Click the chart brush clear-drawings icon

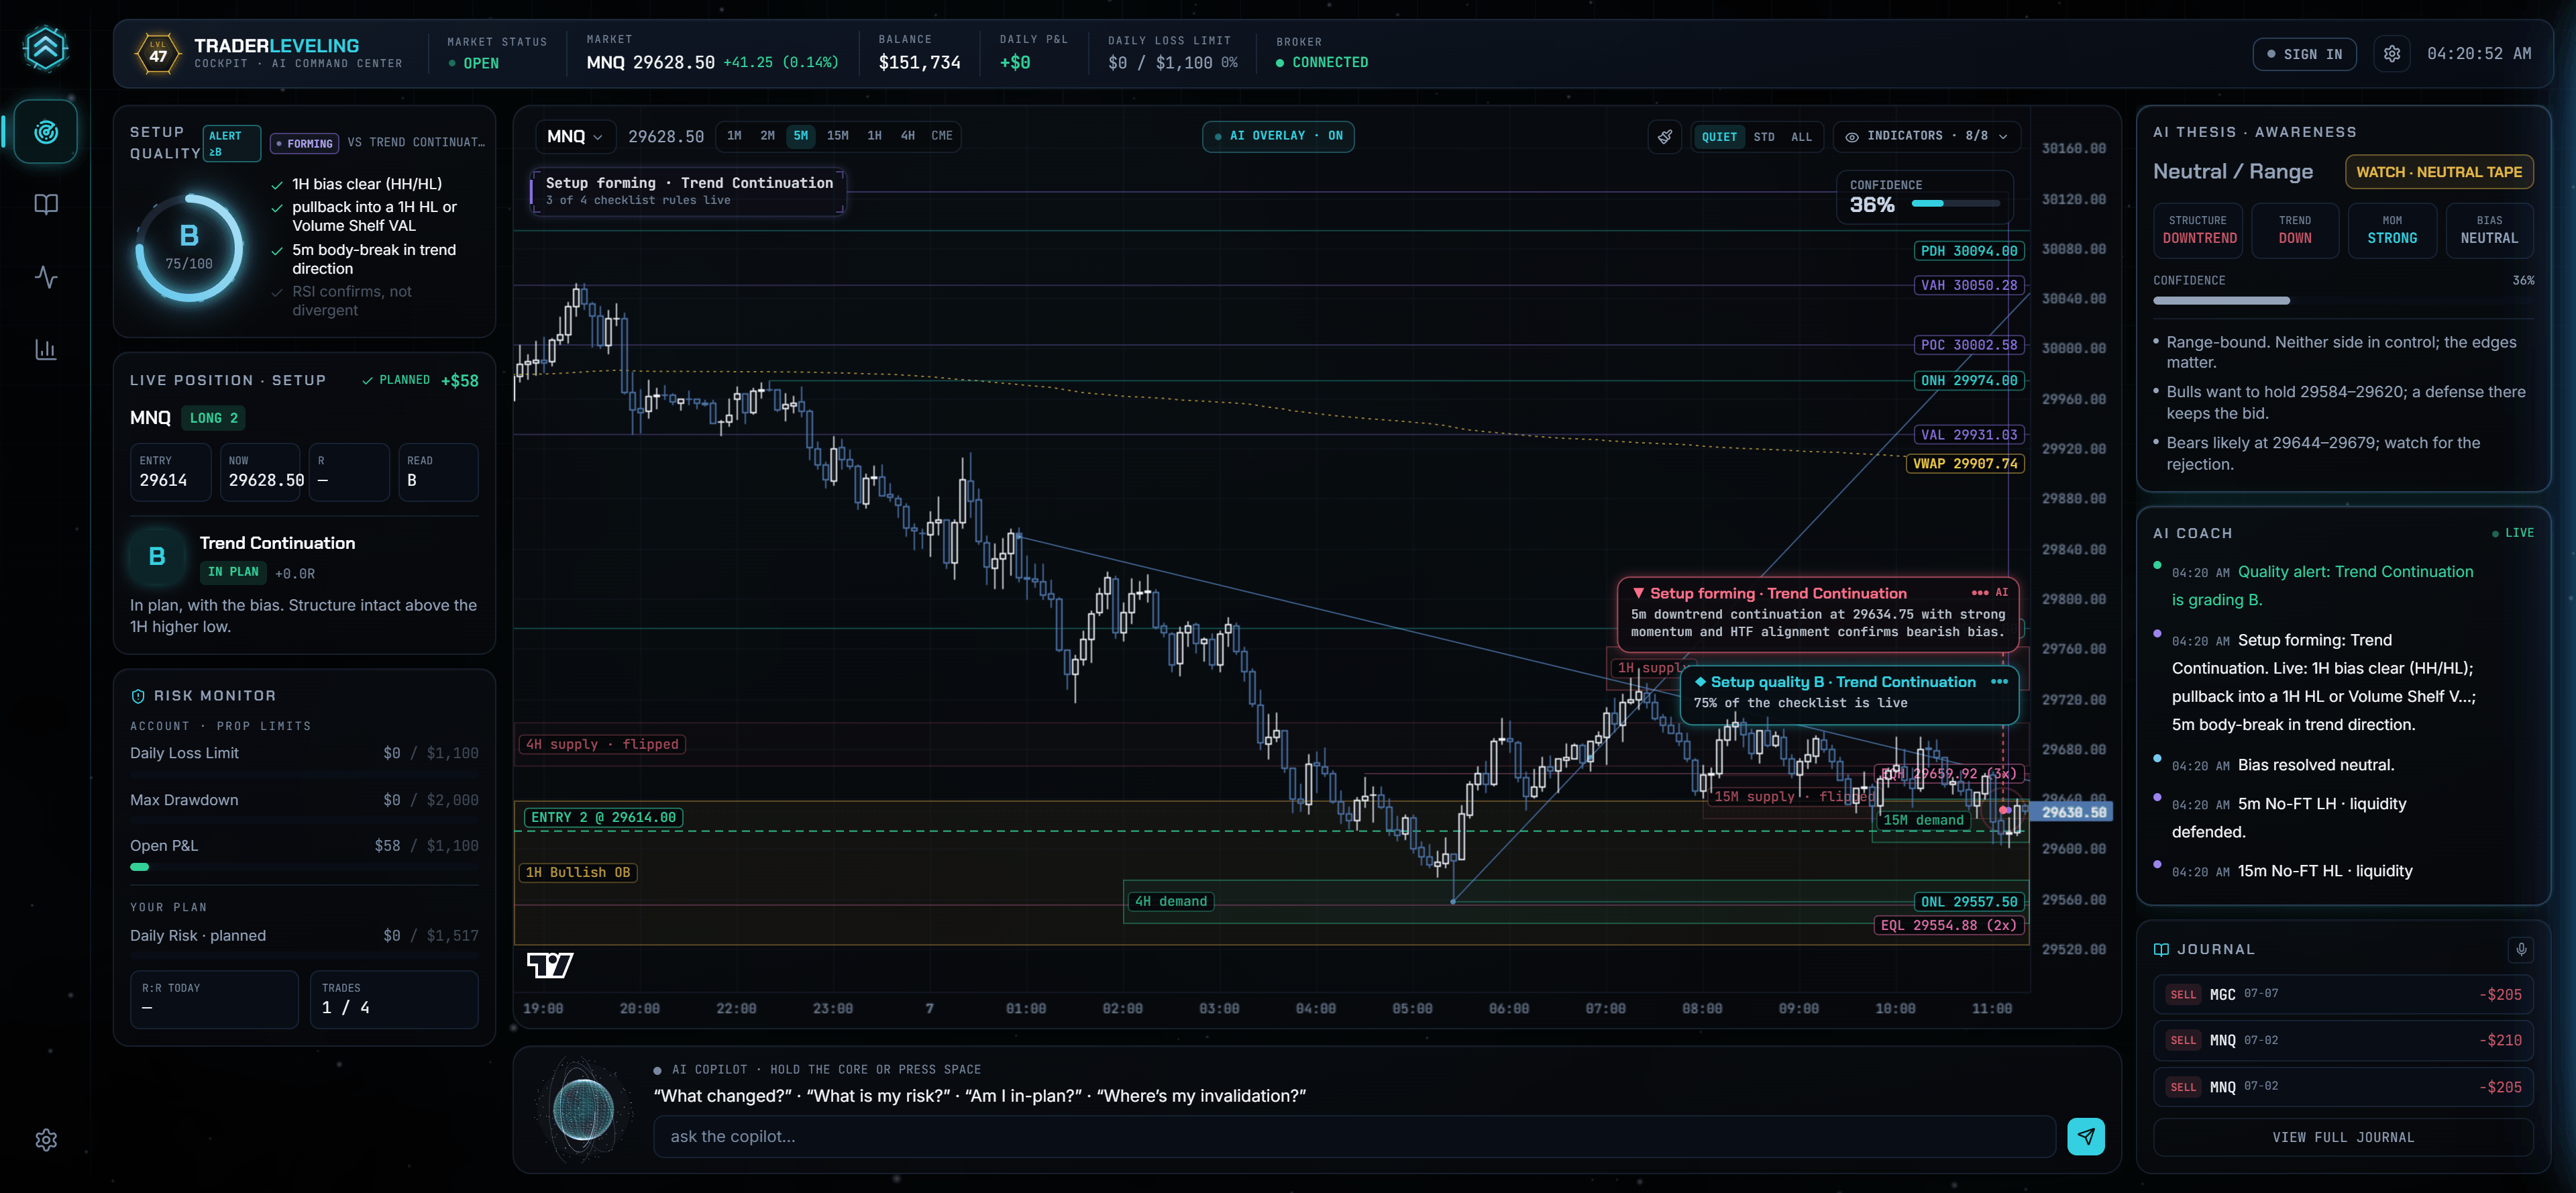1665,137
